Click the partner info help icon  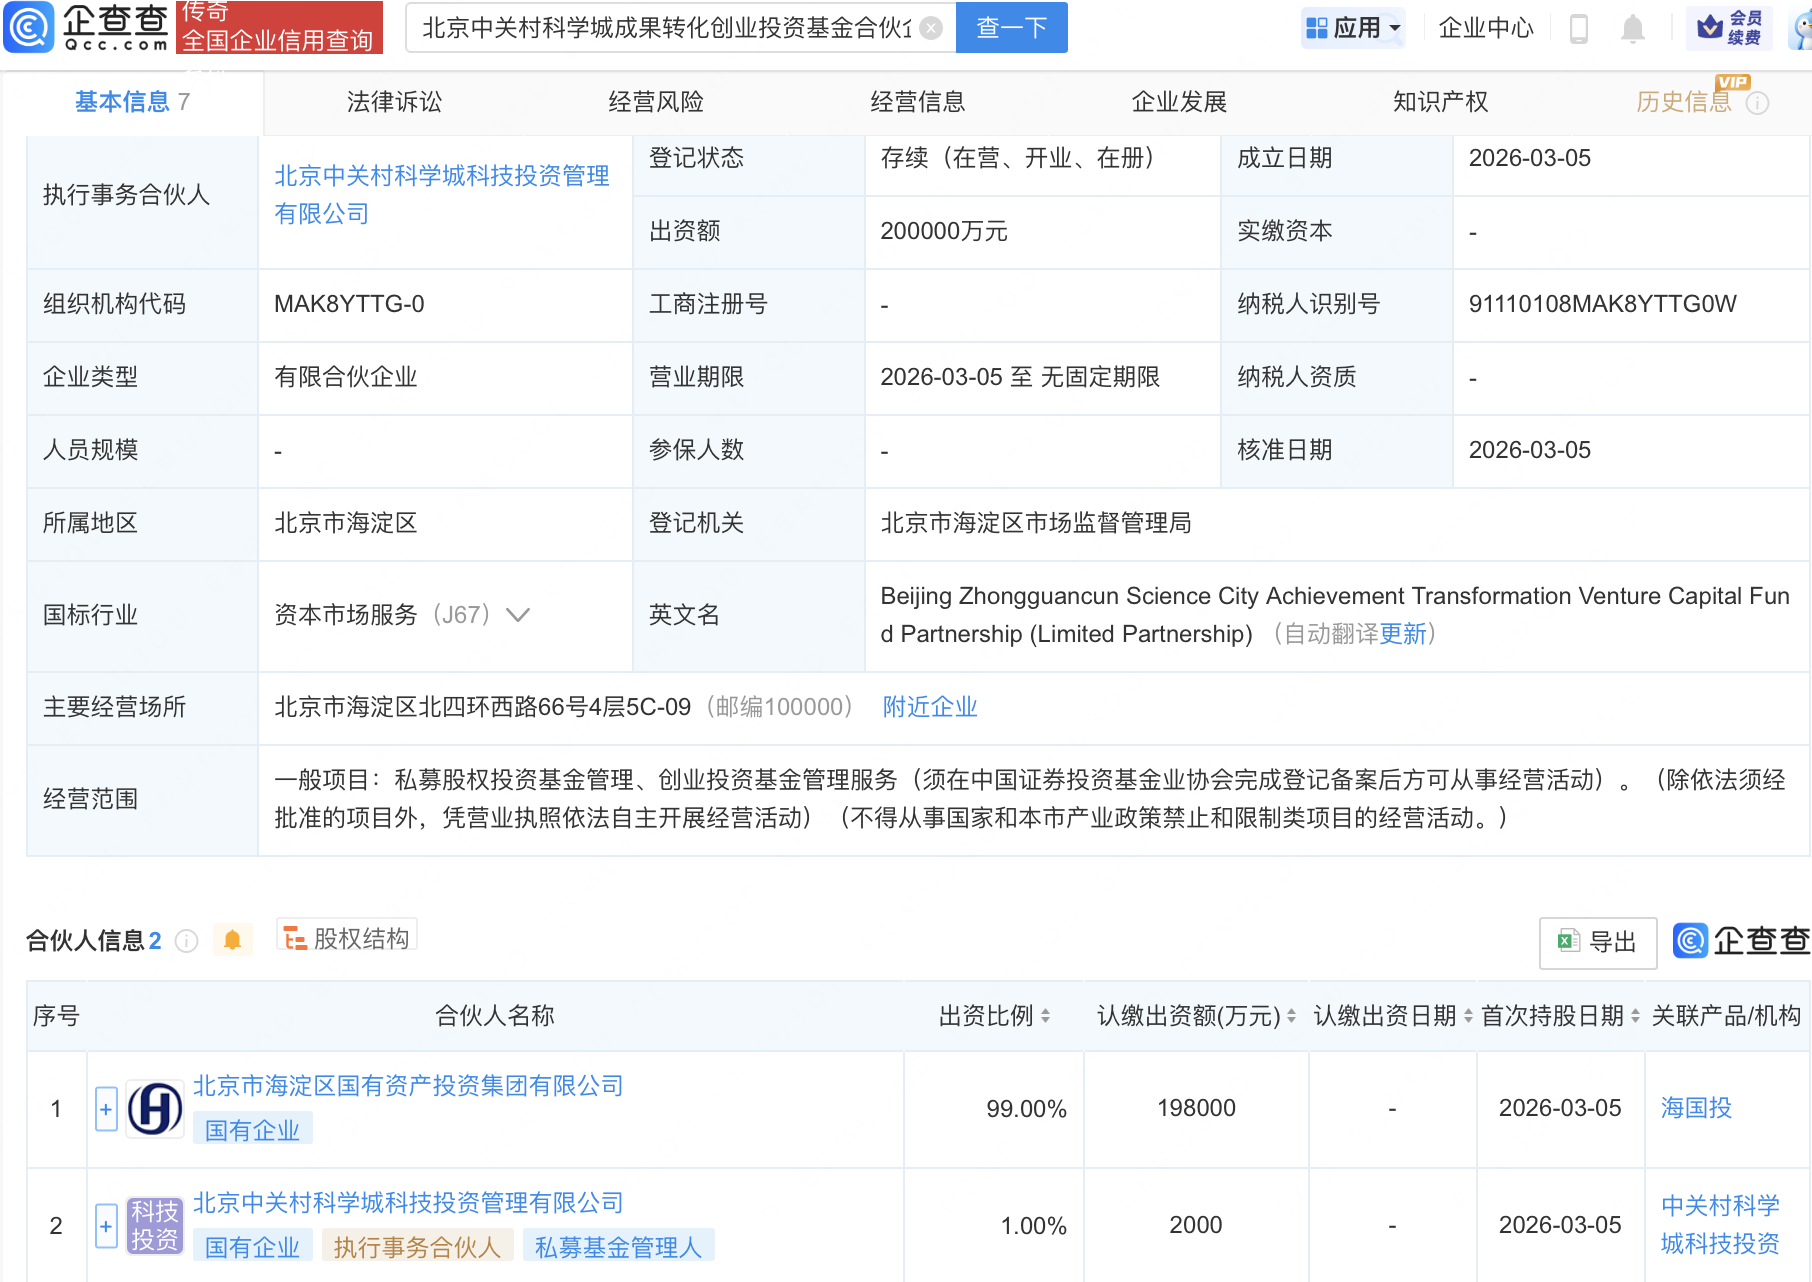click(x=187, y=941)
